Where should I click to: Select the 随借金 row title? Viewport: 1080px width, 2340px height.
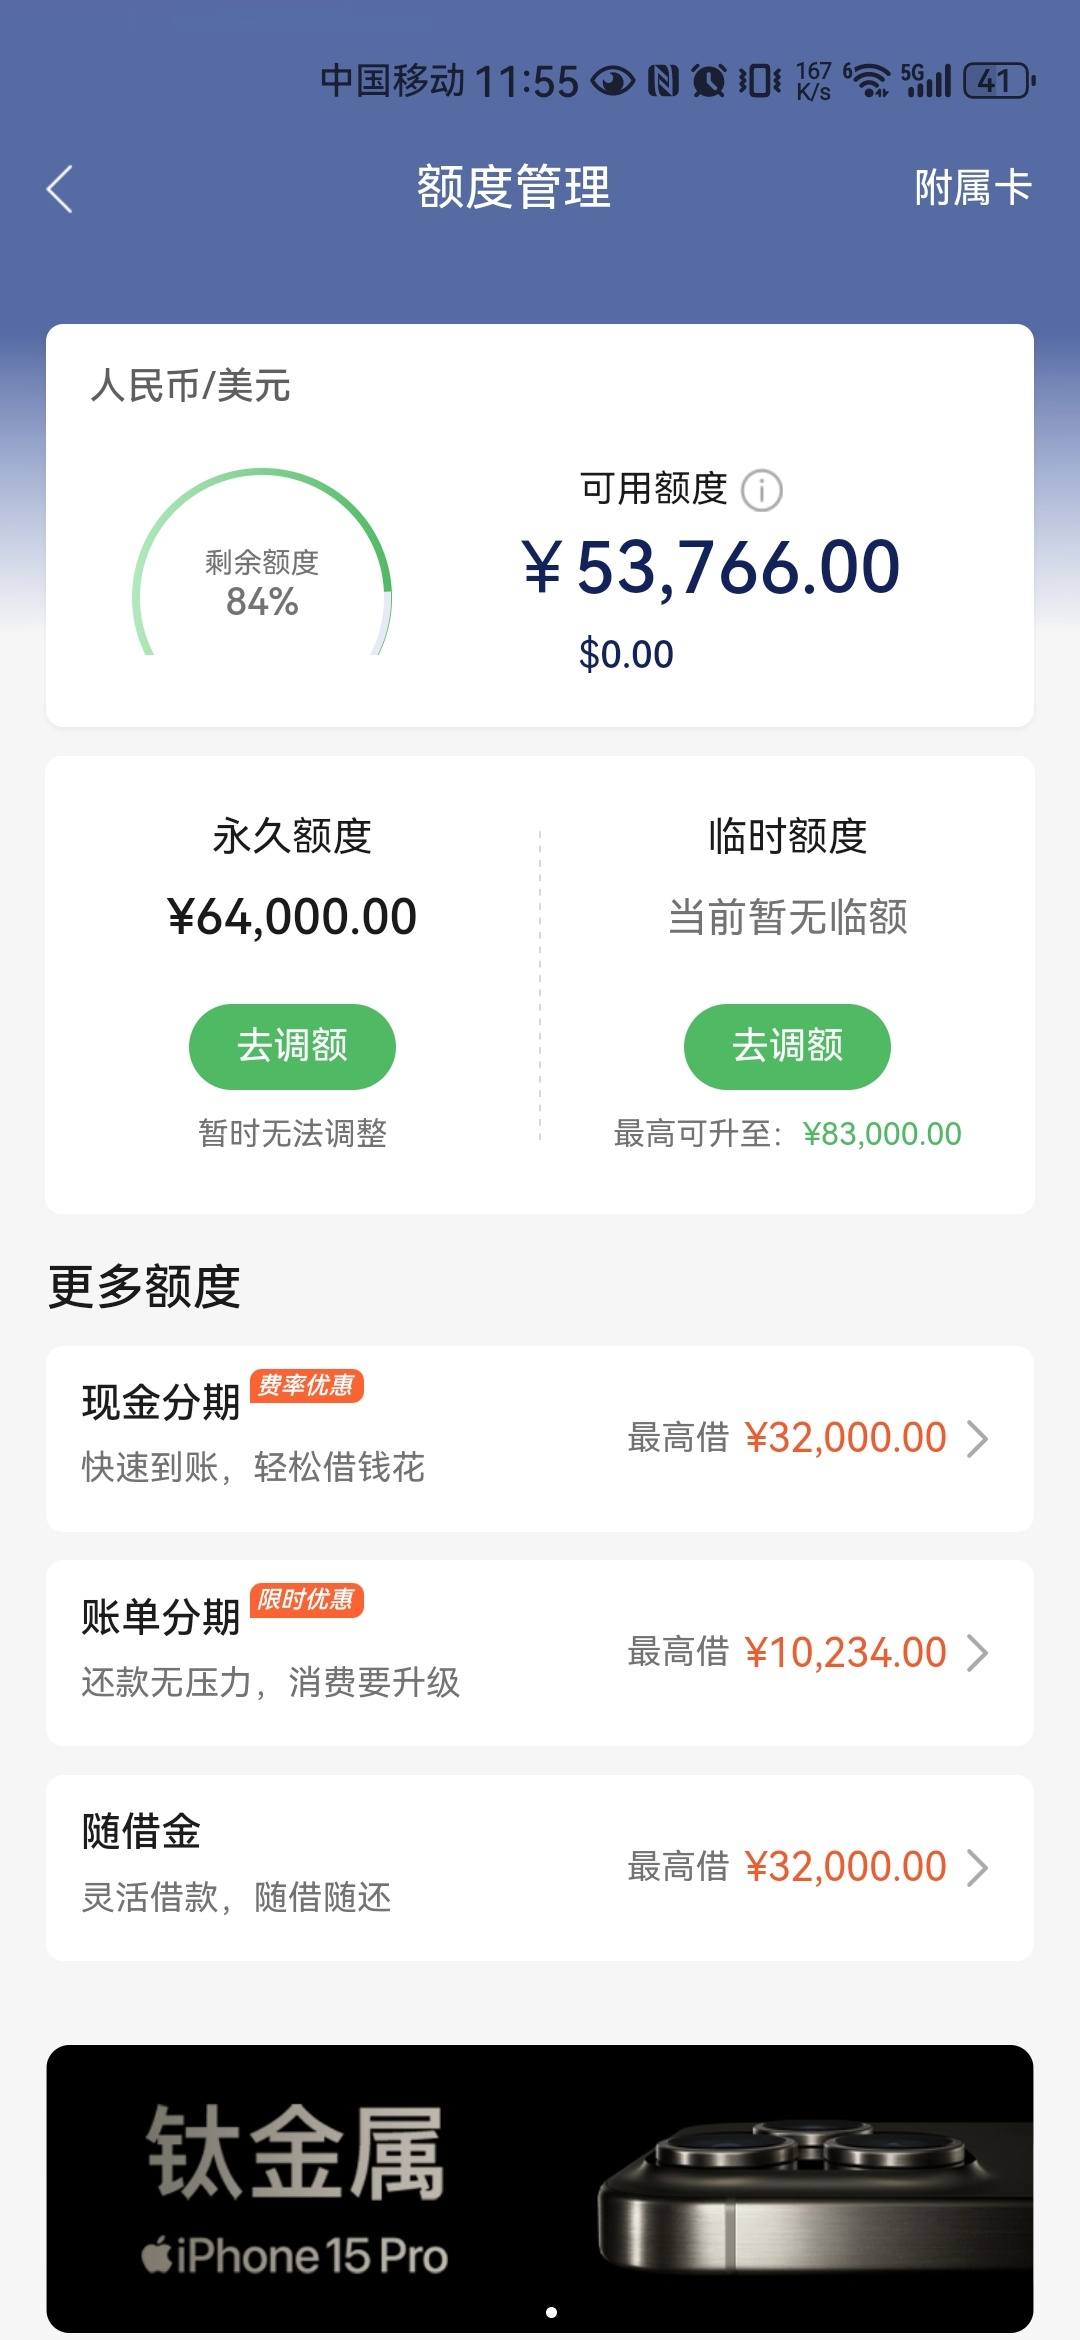[x=142, y=1832]
